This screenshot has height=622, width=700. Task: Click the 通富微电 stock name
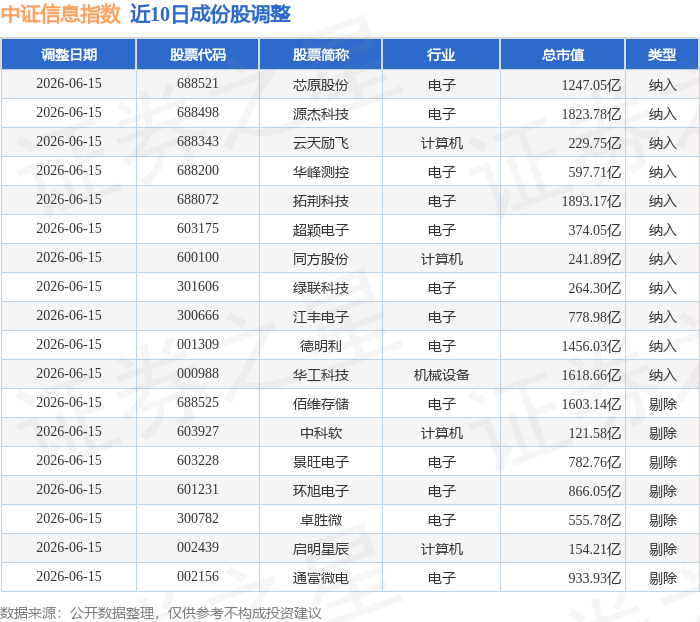coord(321,578)
